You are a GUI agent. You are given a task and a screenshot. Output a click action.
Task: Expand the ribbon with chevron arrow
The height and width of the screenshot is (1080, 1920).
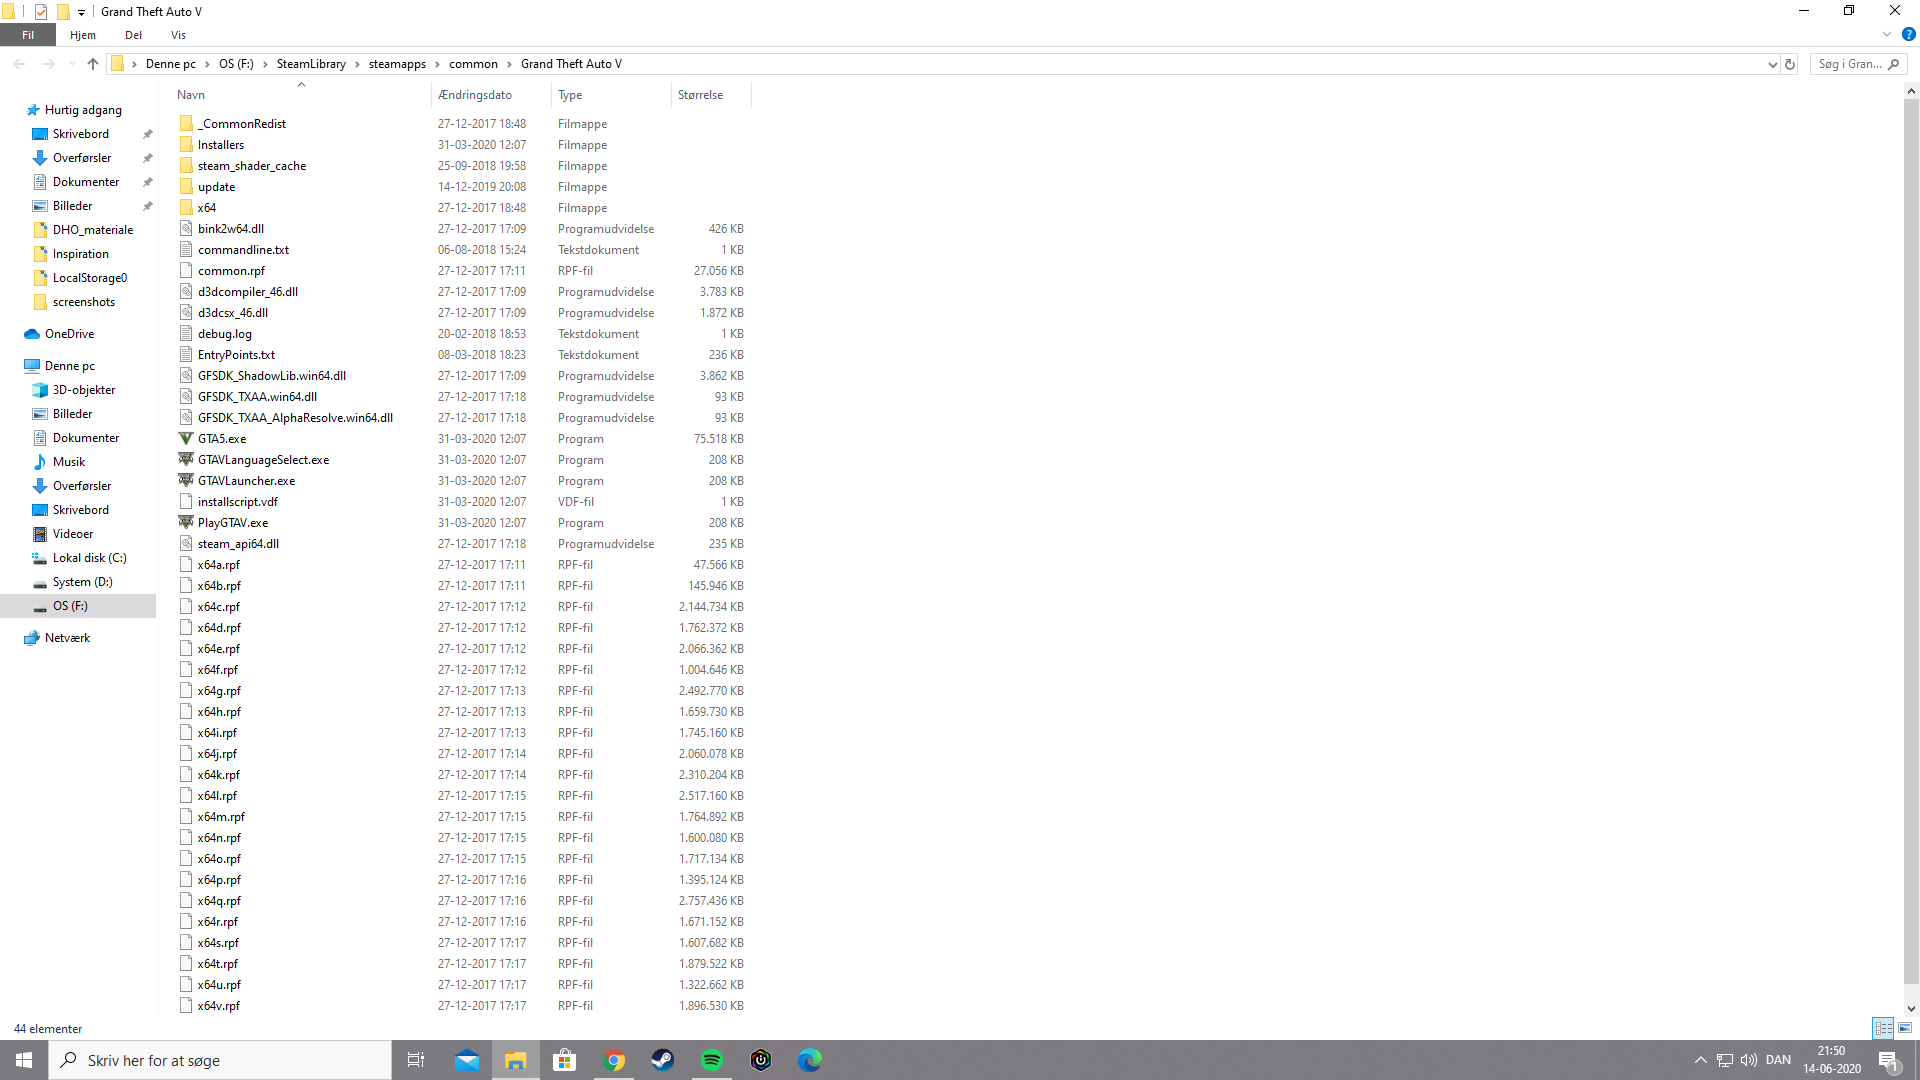1887,35
